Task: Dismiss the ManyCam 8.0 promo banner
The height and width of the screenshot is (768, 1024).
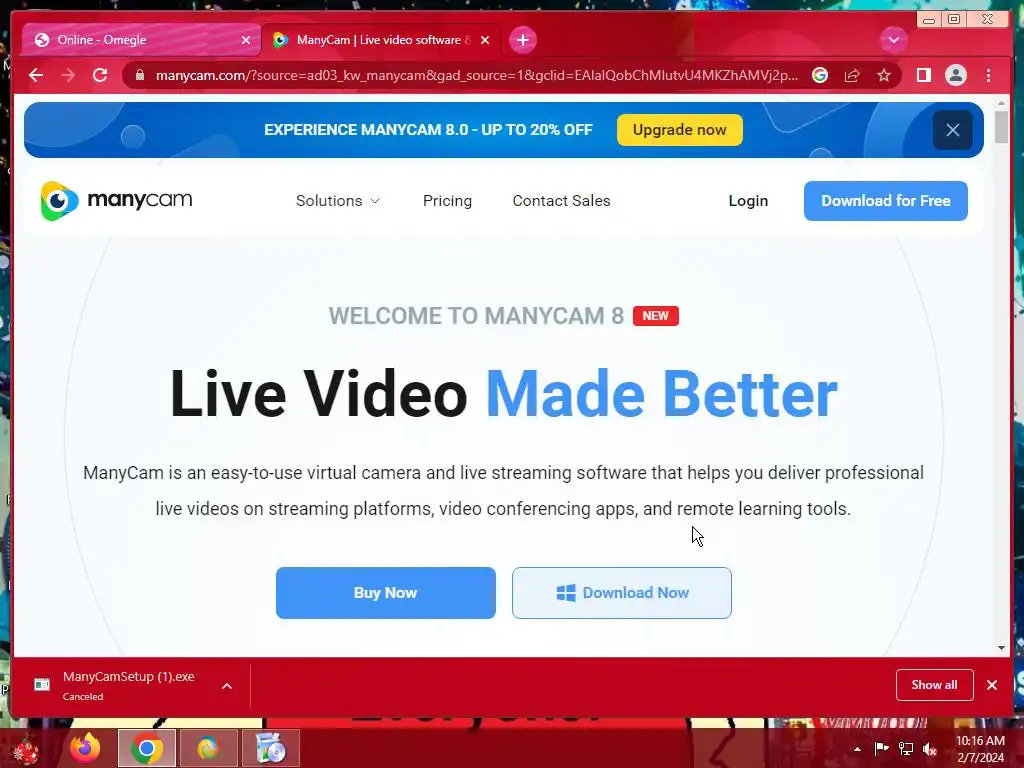Action: click(x=952, y=130)
